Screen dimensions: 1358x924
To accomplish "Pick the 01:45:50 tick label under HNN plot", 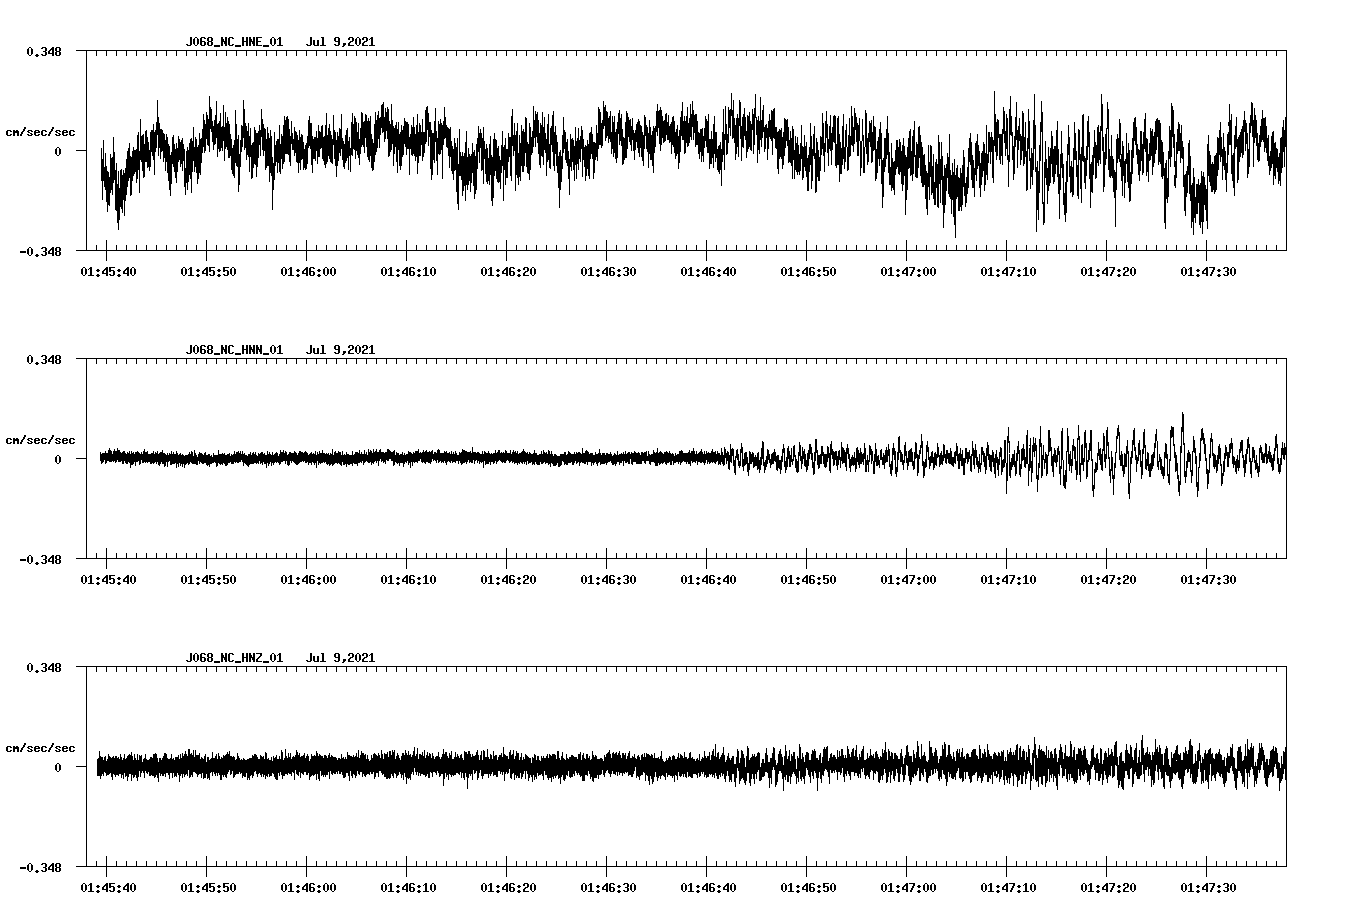I will [x=208, y=580].
